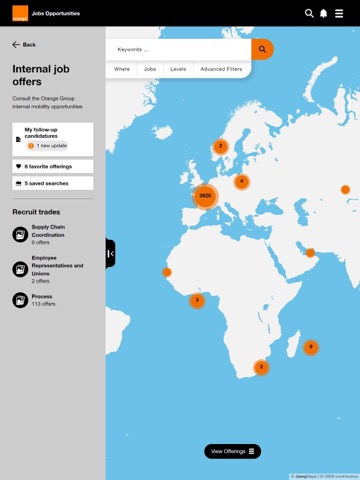Viewport: 360px width, 480px height.
Task: Click the orange marker on Senegal coast
Action: [167, 272]
